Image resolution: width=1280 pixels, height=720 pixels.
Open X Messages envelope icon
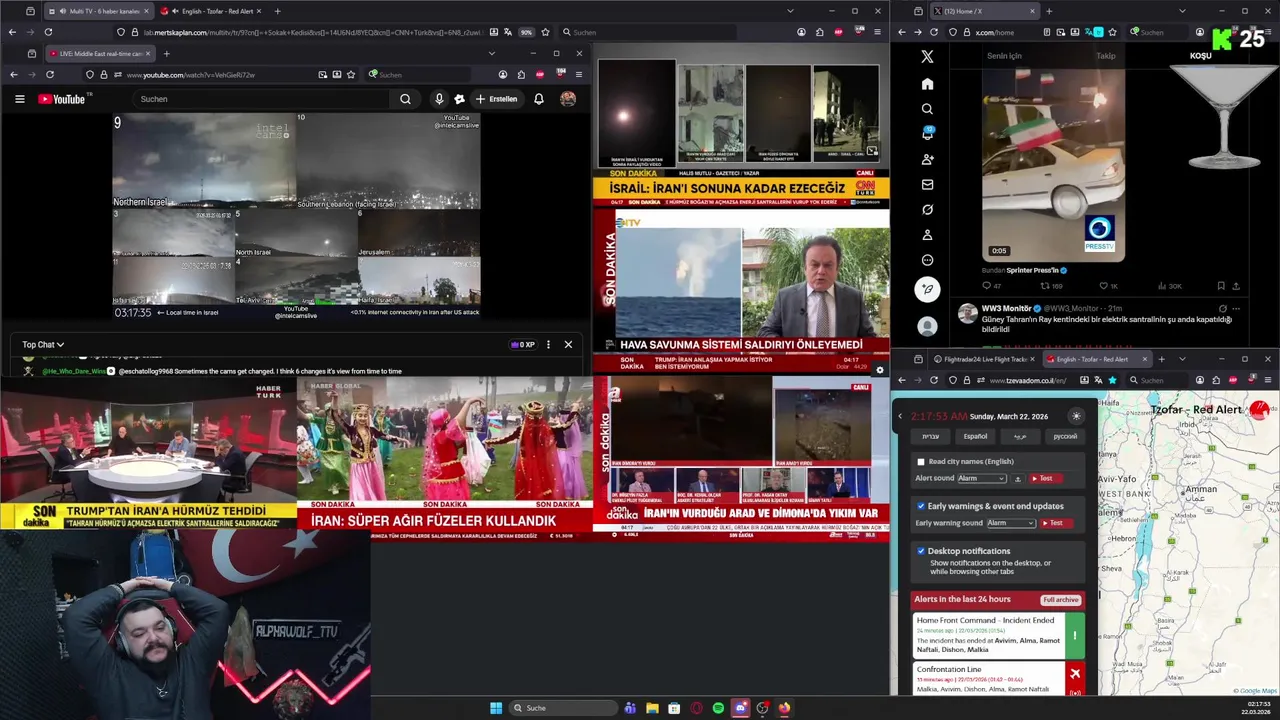[927, 184]
